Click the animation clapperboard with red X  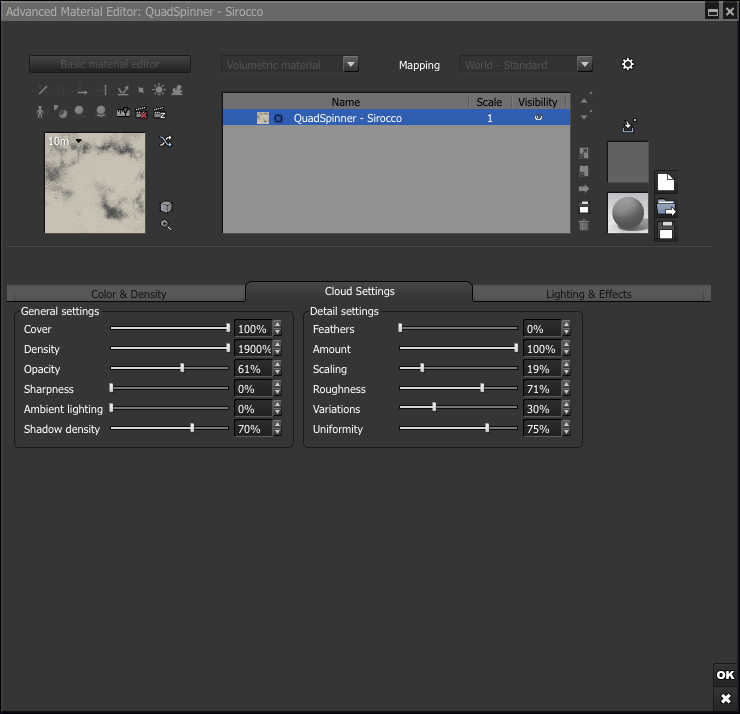141,112
